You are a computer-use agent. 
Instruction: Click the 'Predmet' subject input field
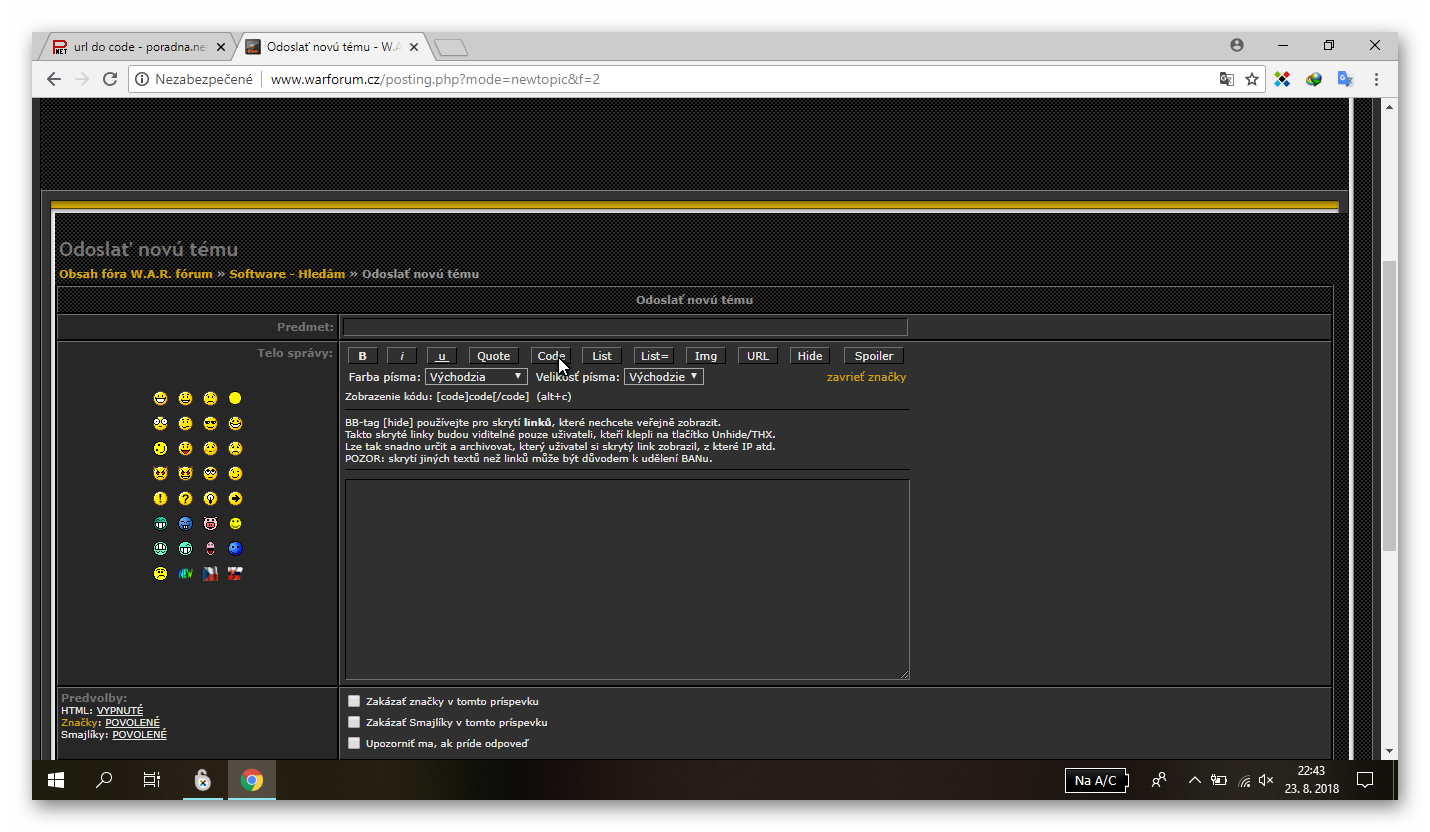tap(625, 327)
